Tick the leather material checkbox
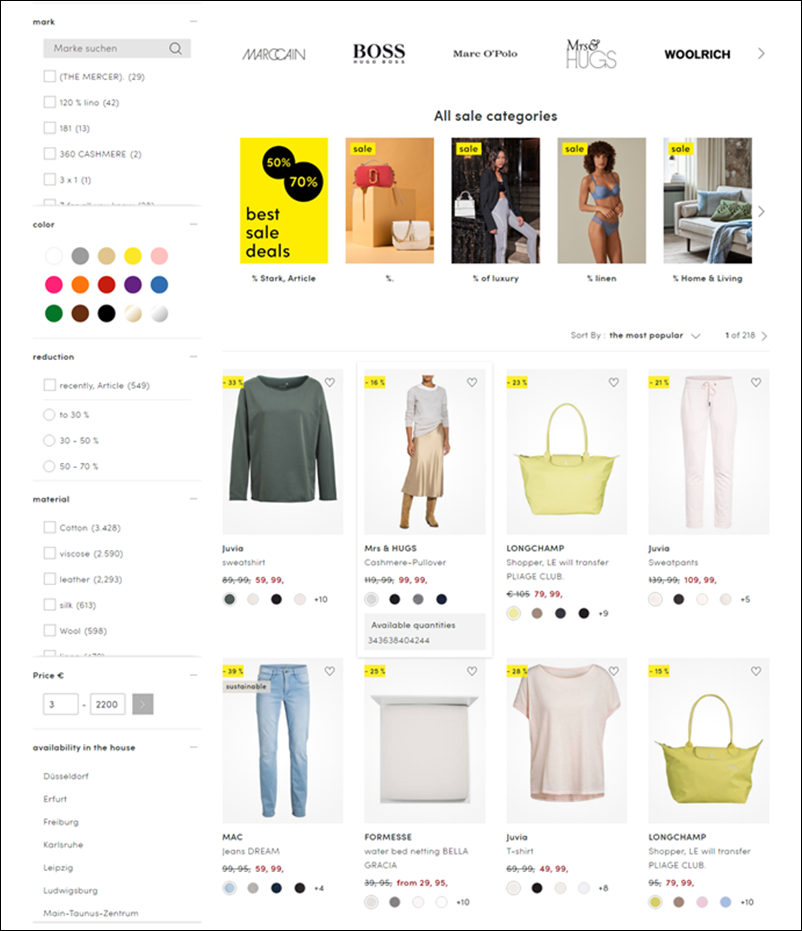This screenshot has width=802, height=931. click(50, 579)
